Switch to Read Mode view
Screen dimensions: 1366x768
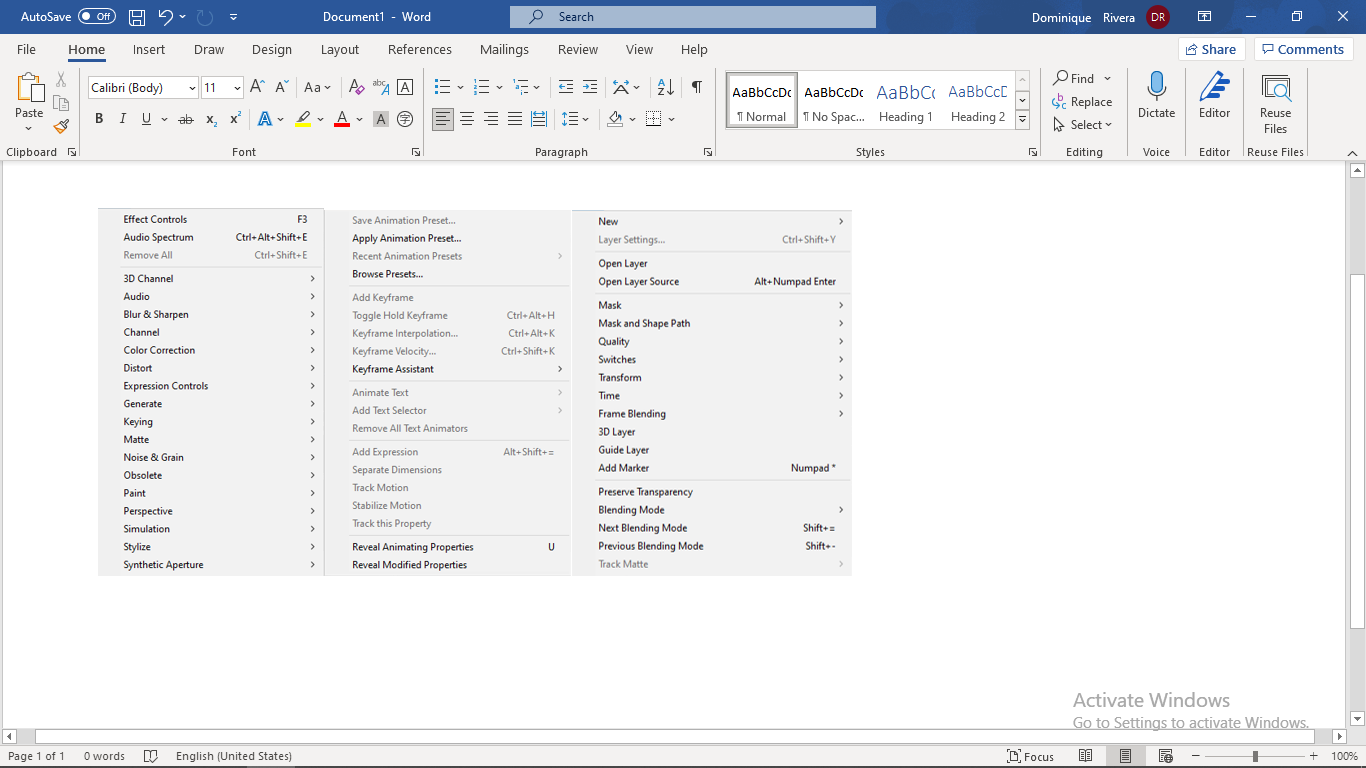coord(1086,756)
